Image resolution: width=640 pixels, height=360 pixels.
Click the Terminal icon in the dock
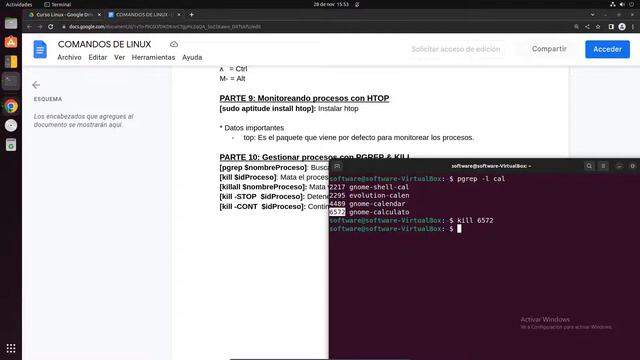[11, 82]
